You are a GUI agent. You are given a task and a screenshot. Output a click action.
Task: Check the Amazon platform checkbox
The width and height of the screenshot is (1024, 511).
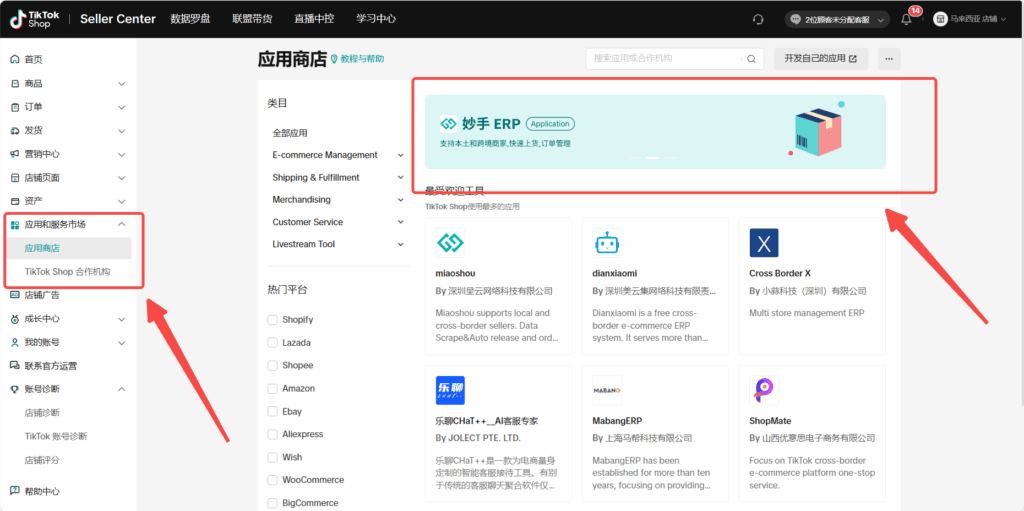click(x=272, y=388)
